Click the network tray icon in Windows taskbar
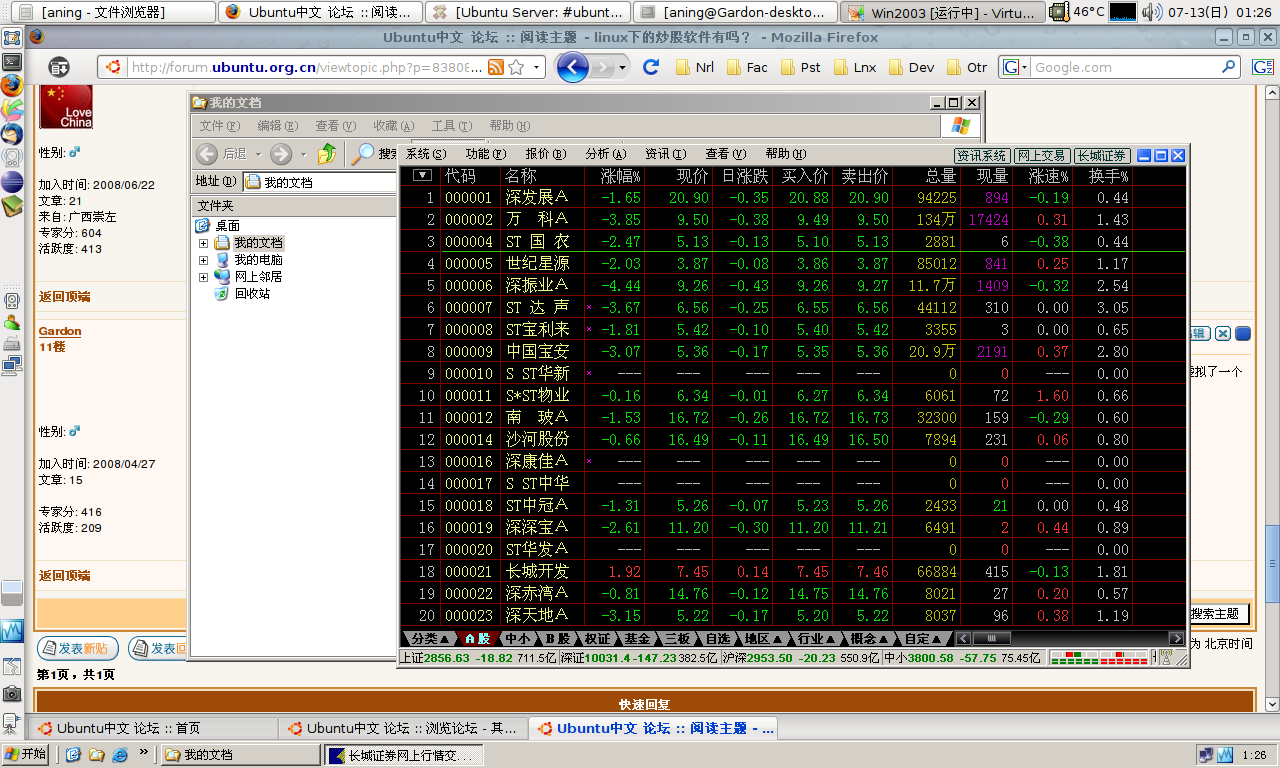The image size is (1280, 768). 1206,755
